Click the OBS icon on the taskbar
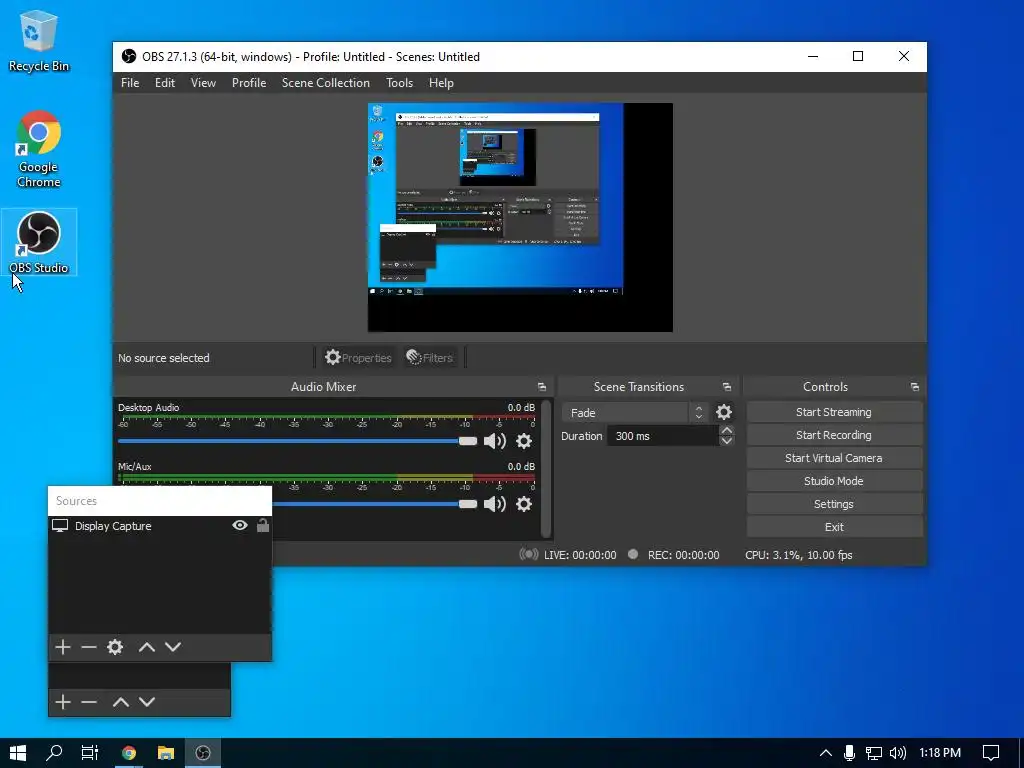Viewport: 1024px width, 768px height. coord(203,753)
